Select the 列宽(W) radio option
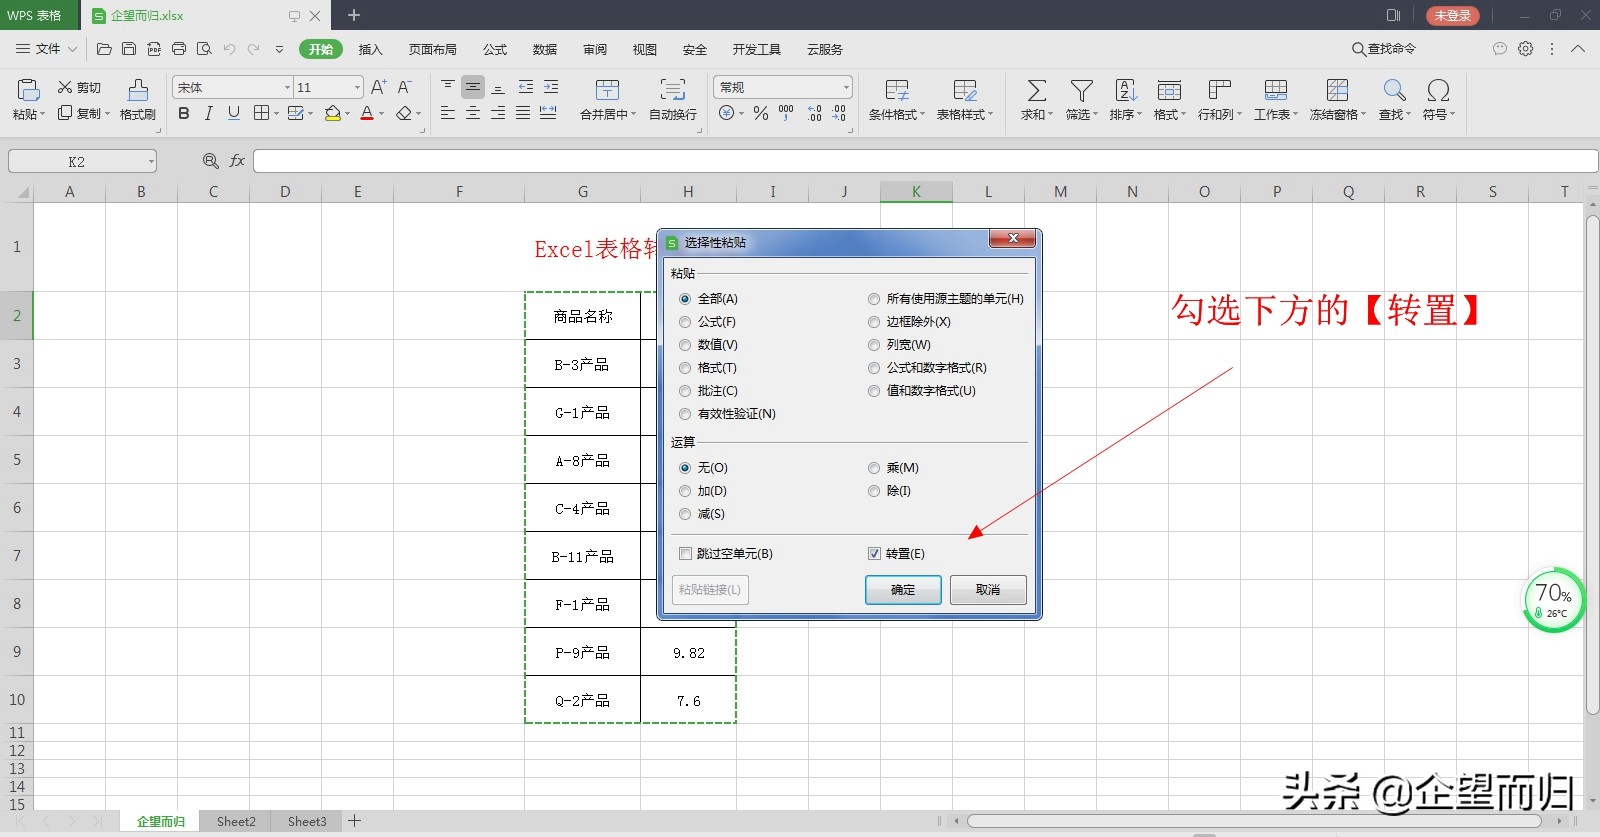1600x837 pixels. click(874, 345)
